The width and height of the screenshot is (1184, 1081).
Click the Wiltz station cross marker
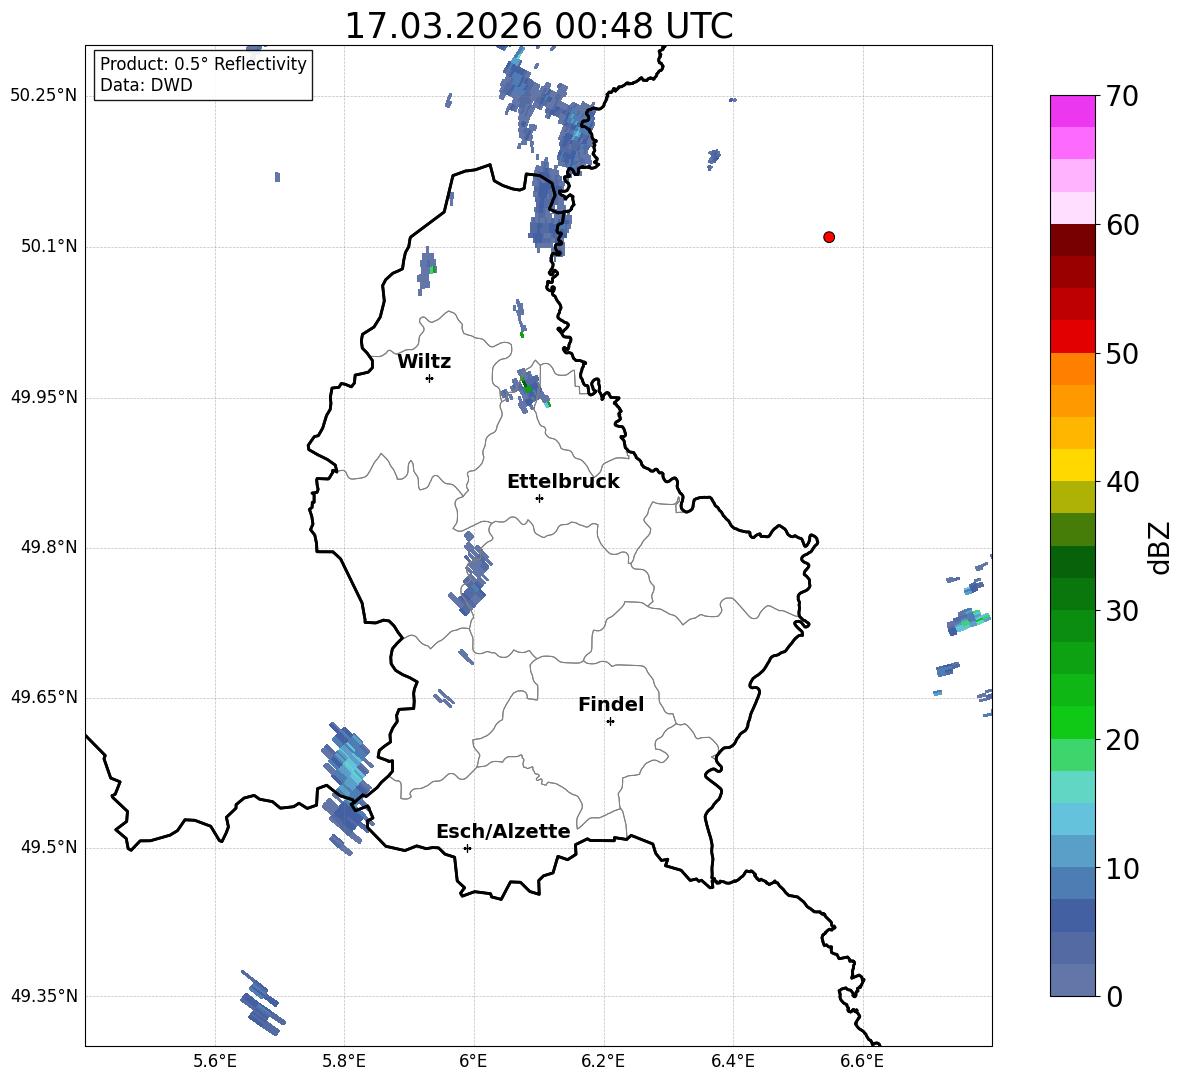point(430,378)
